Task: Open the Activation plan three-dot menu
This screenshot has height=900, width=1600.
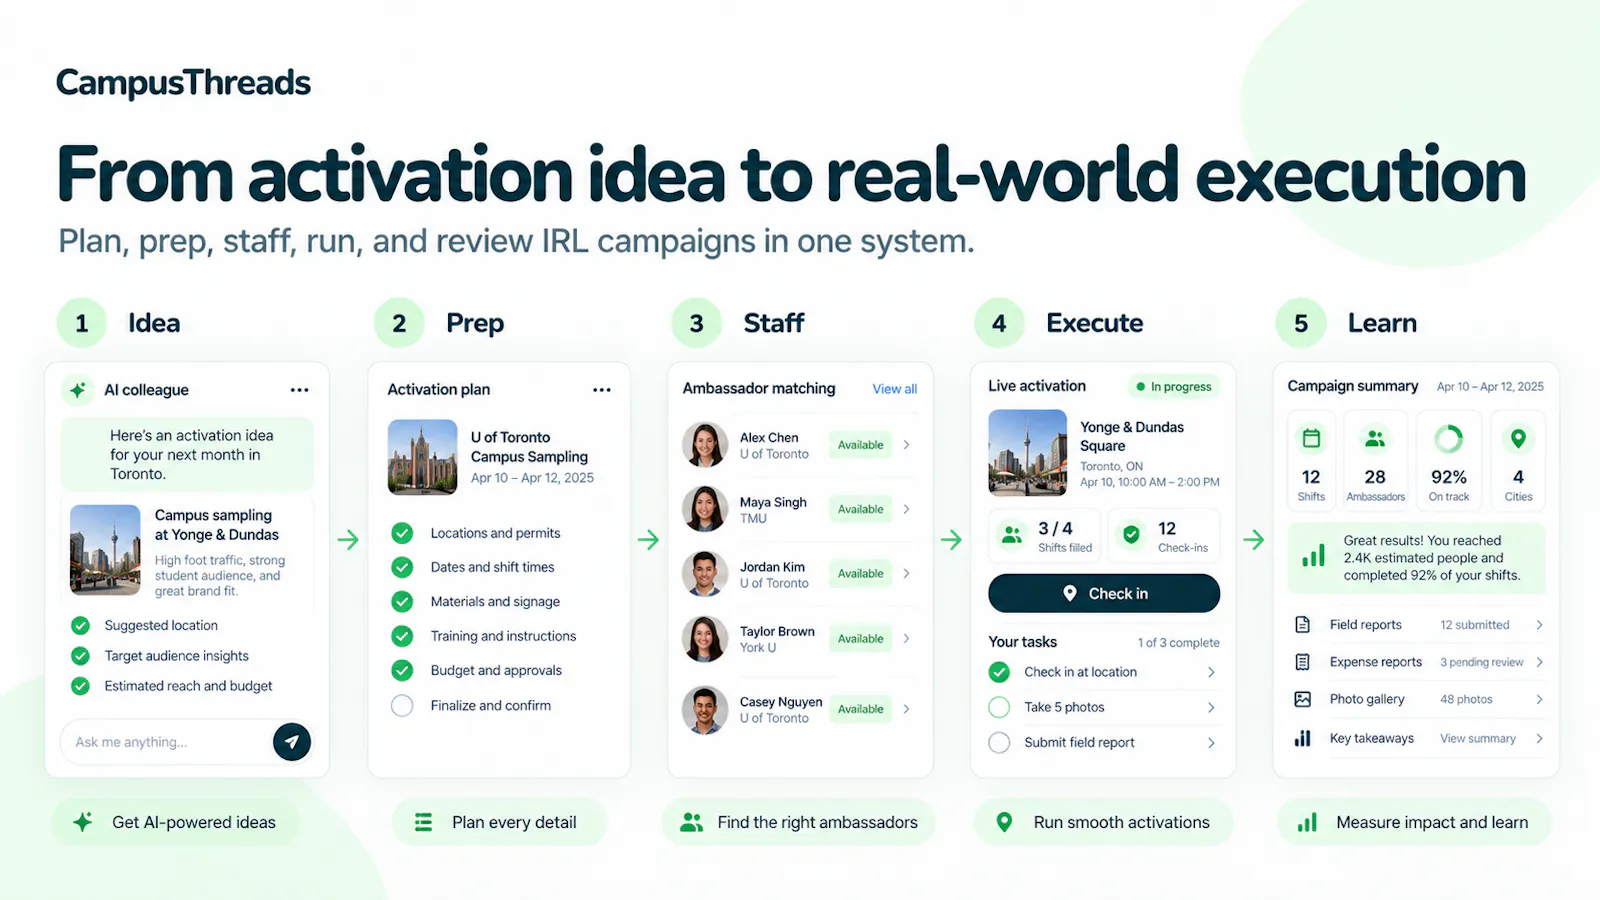Action: pyautogui.click(x=601, y=390)
